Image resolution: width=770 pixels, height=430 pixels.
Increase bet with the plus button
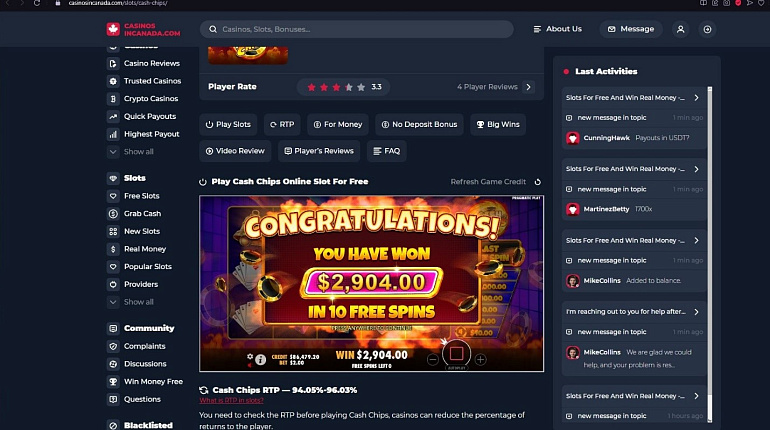481,360
